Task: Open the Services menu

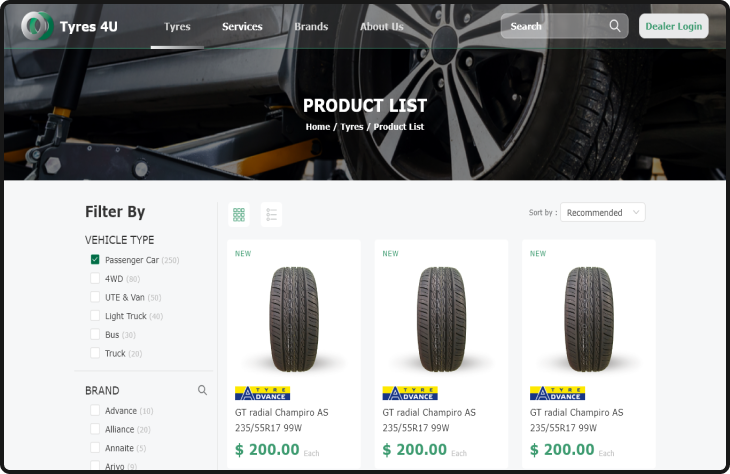Action: point(242,27)
